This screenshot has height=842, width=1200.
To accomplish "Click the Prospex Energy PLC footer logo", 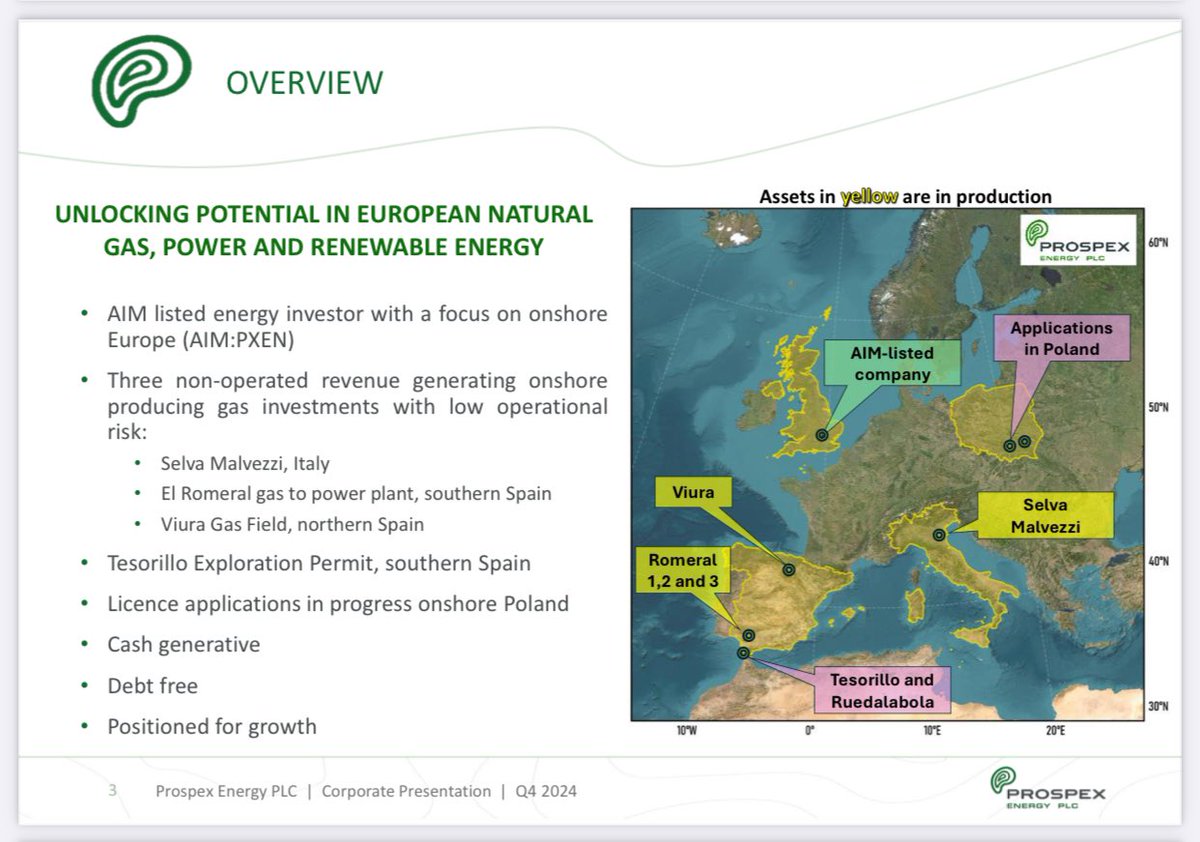I will (1047, 789).
